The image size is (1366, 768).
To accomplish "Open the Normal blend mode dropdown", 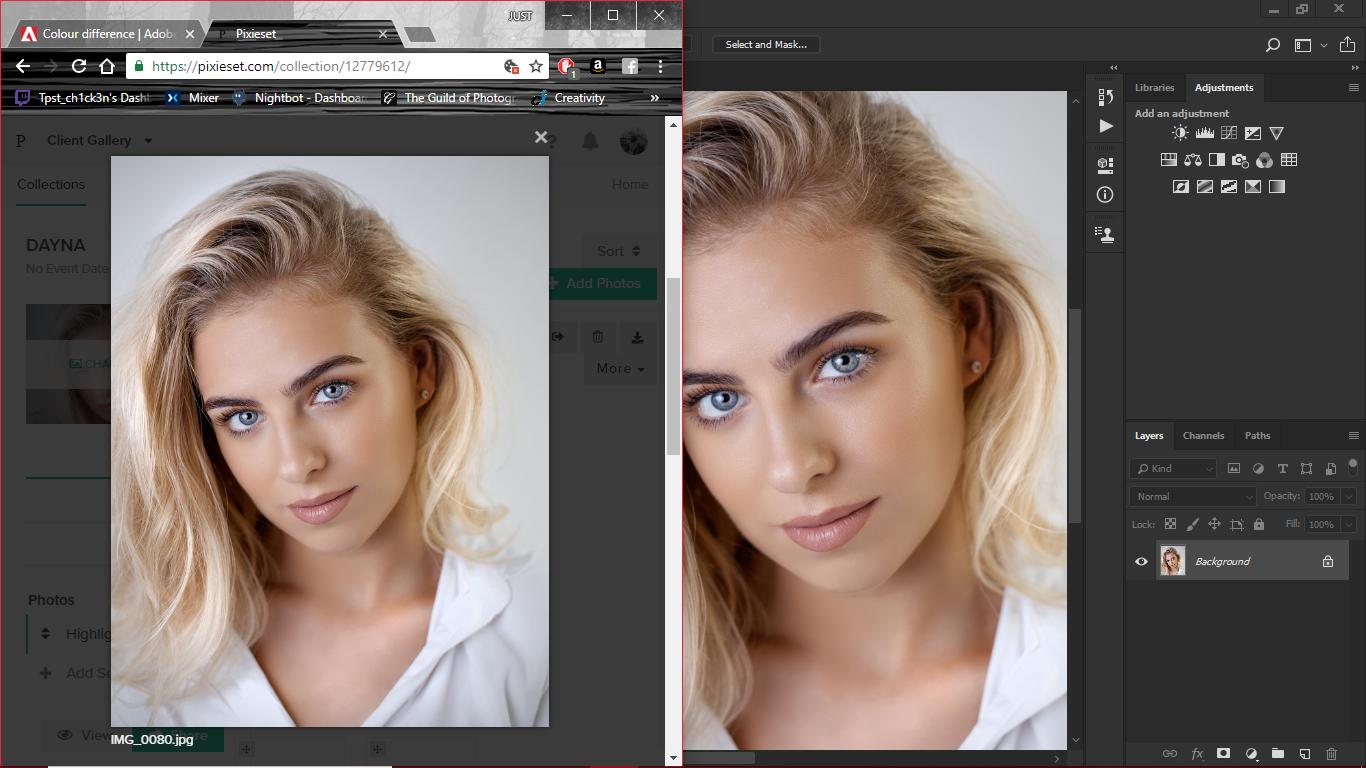I will (x=1193, y=496).
